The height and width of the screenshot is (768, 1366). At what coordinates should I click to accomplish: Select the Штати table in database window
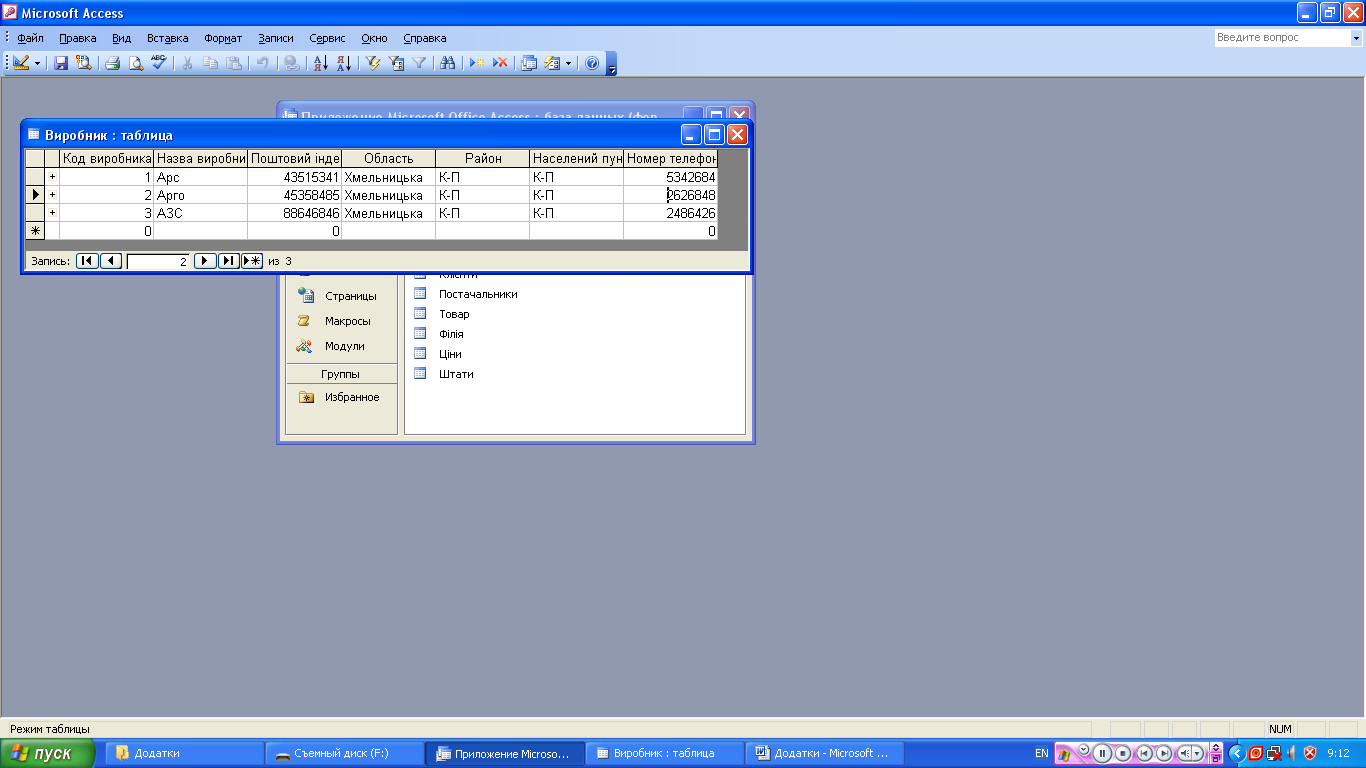coord(444,374)
